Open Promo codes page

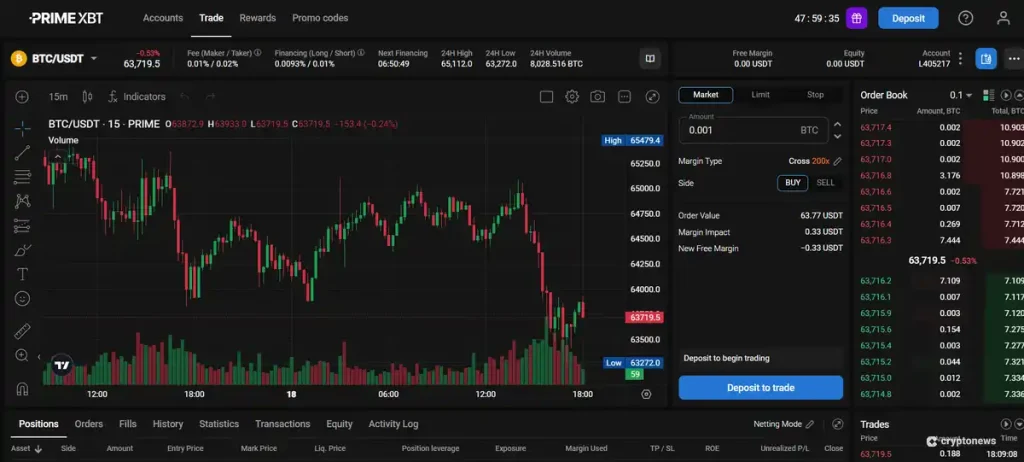click(320, 18)
